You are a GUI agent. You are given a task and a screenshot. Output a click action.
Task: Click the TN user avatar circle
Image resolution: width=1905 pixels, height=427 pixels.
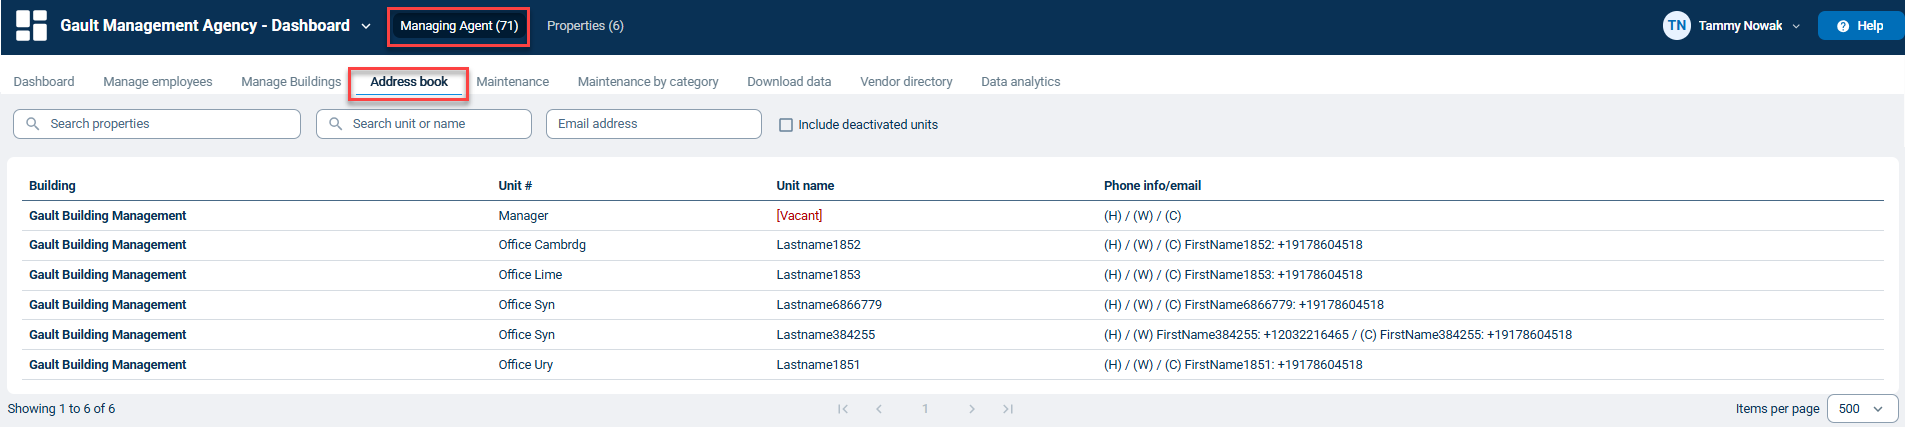(x=1677, y=25)
